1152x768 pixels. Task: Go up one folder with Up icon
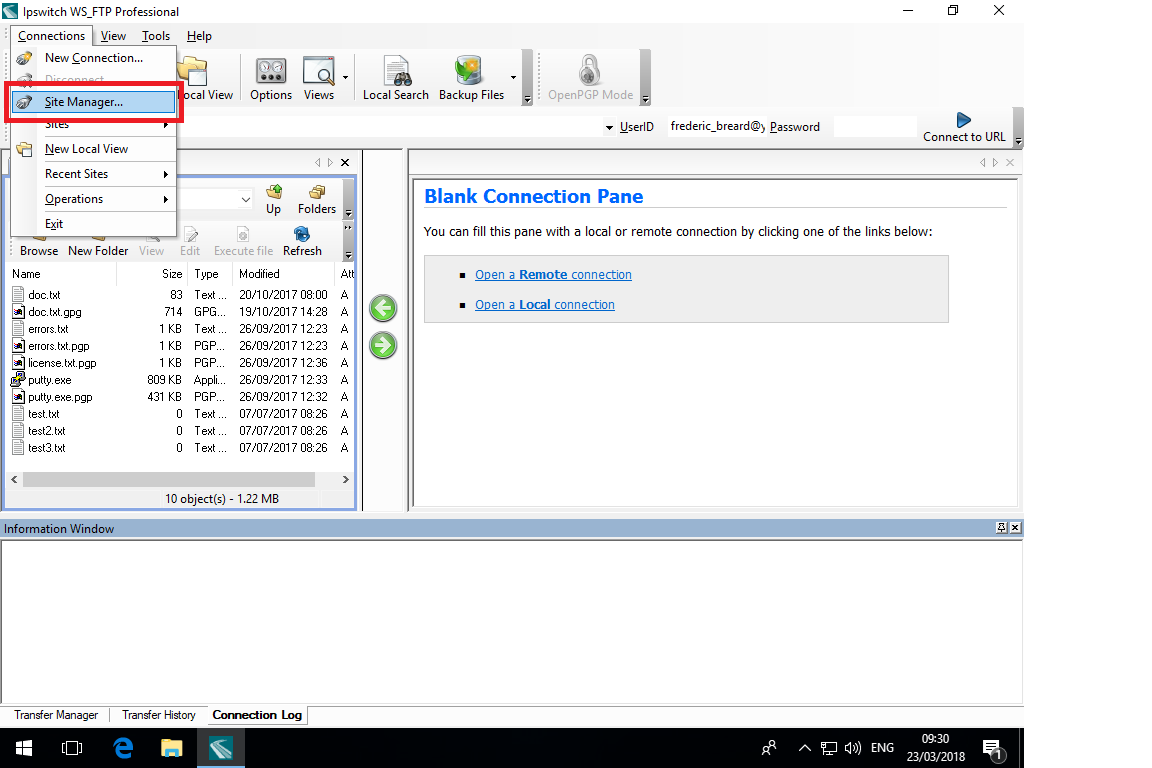click(x=273, y=199)
